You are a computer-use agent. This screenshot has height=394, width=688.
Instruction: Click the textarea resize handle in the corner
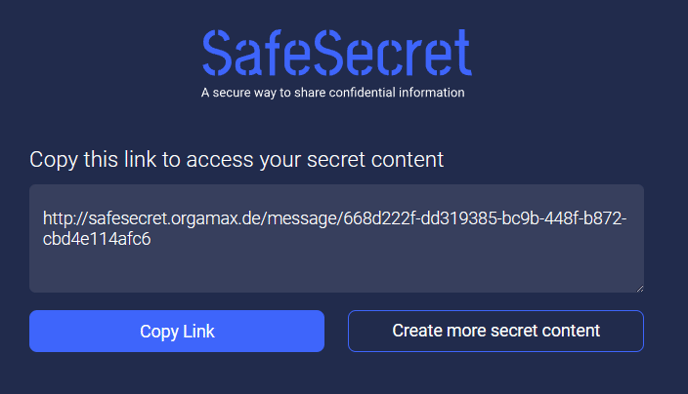(640, 288)
